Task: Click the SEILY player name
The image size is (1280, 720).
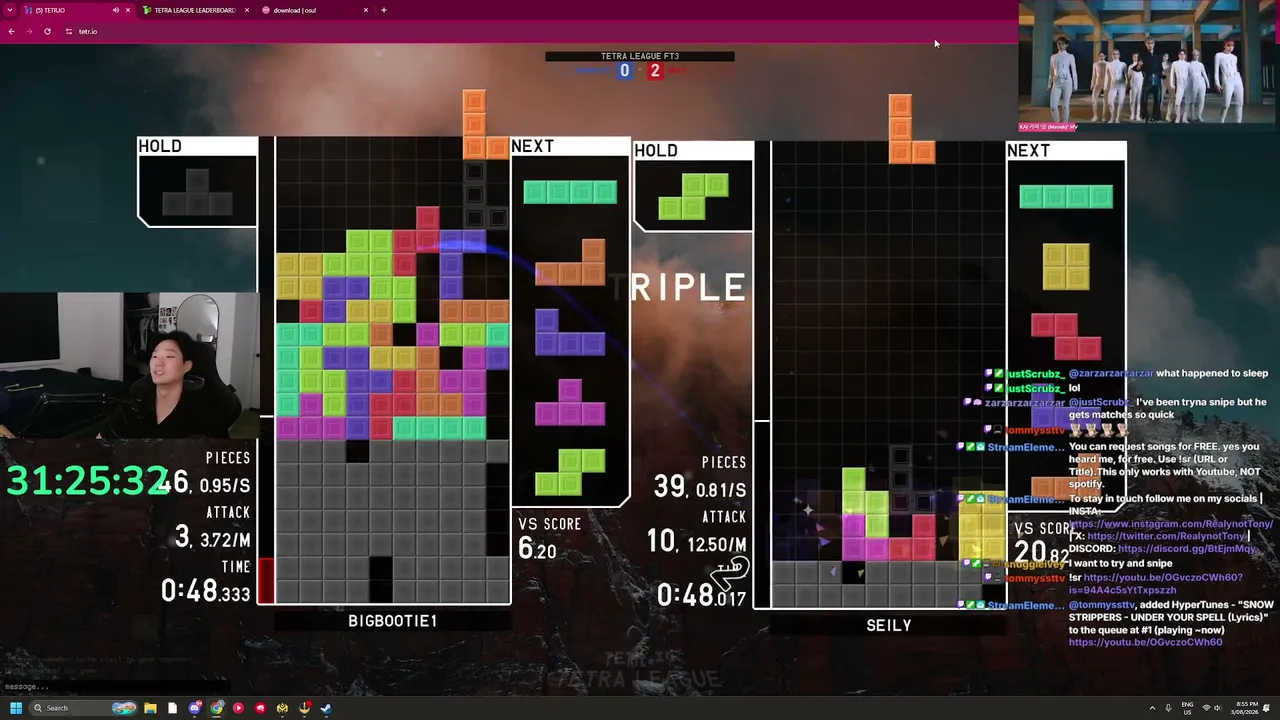Action: (x=889, y=626)
